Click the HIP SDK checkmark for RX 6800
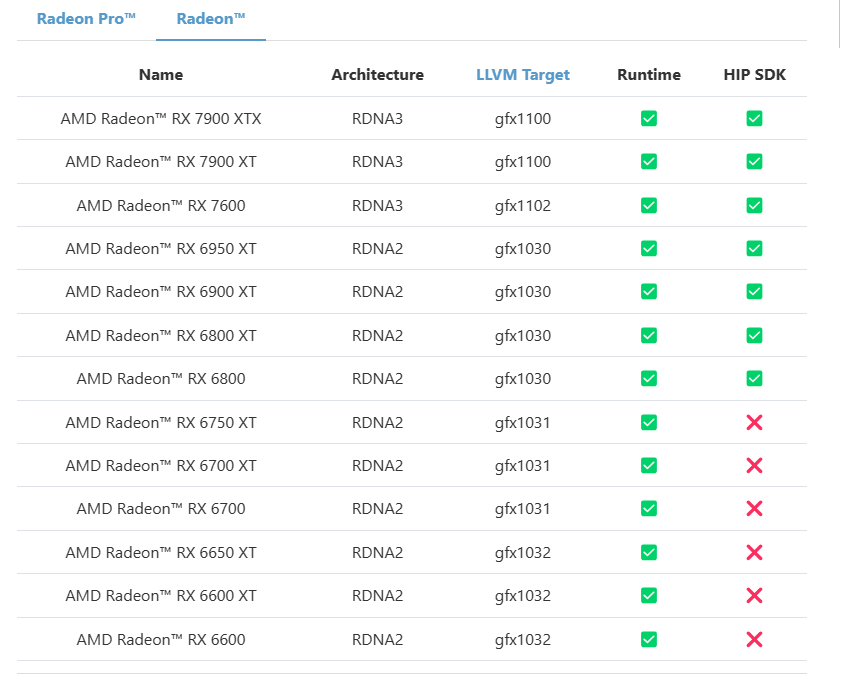The image size is (854, 686). pos(754,379)
